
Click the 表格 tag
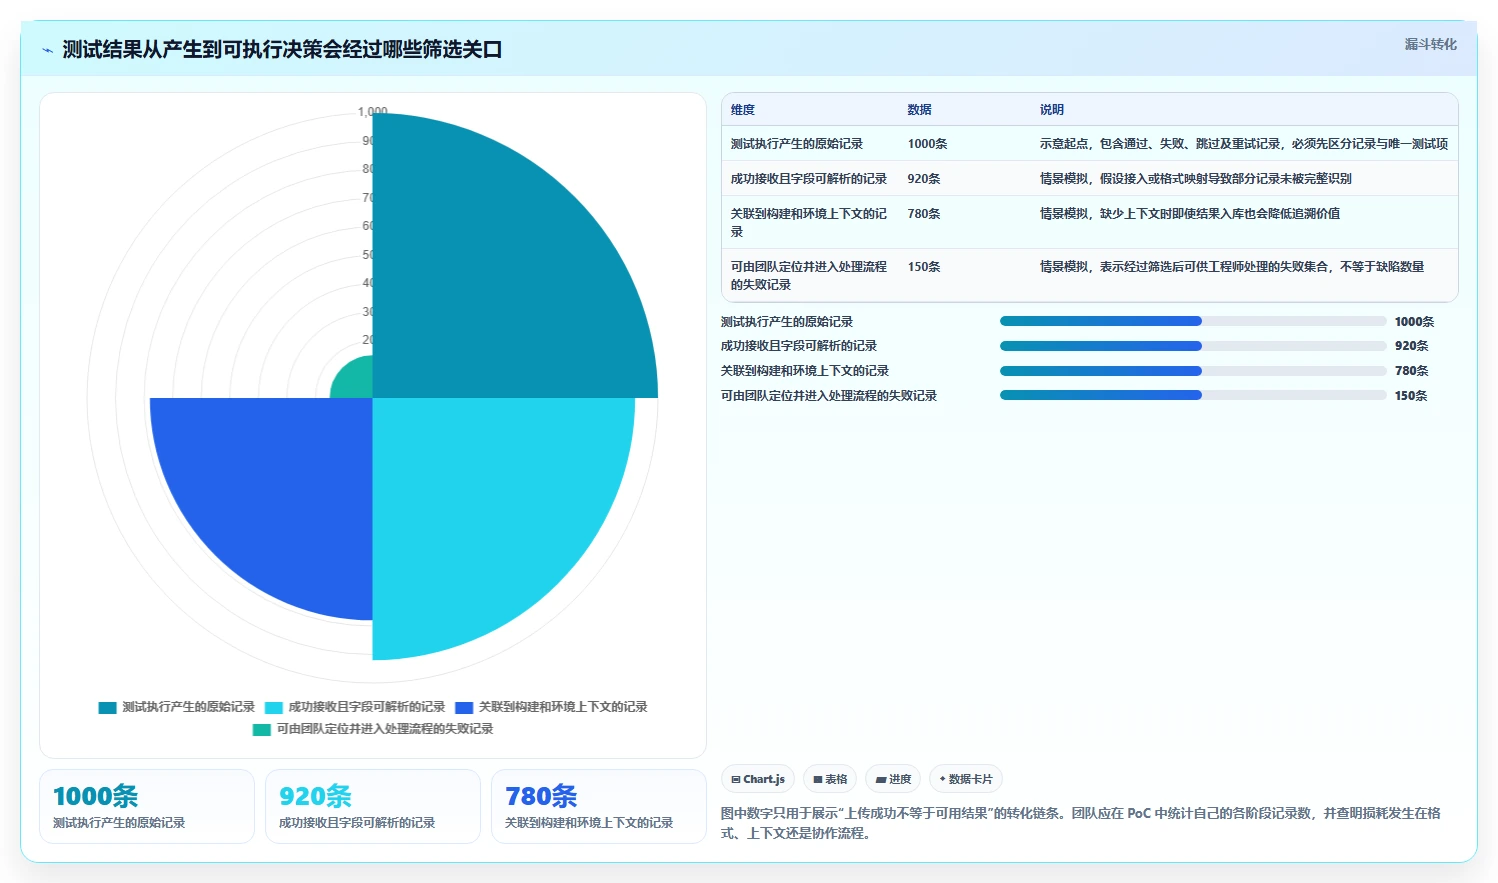tap(830, 779)
